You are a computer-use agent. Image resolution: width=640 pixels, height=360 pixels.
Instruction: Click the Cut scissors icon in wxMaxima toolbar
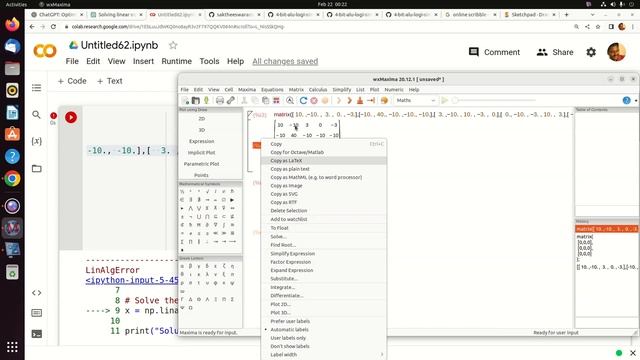pos(244,100)
